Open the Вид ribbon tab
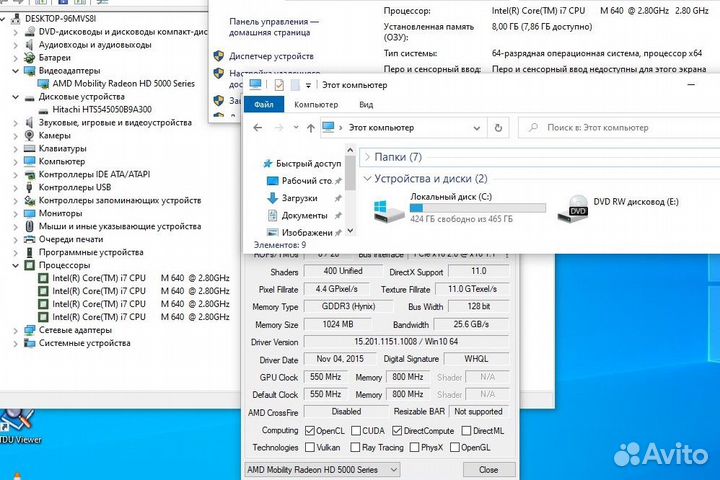Screen dimensions: 720x480 366,105
